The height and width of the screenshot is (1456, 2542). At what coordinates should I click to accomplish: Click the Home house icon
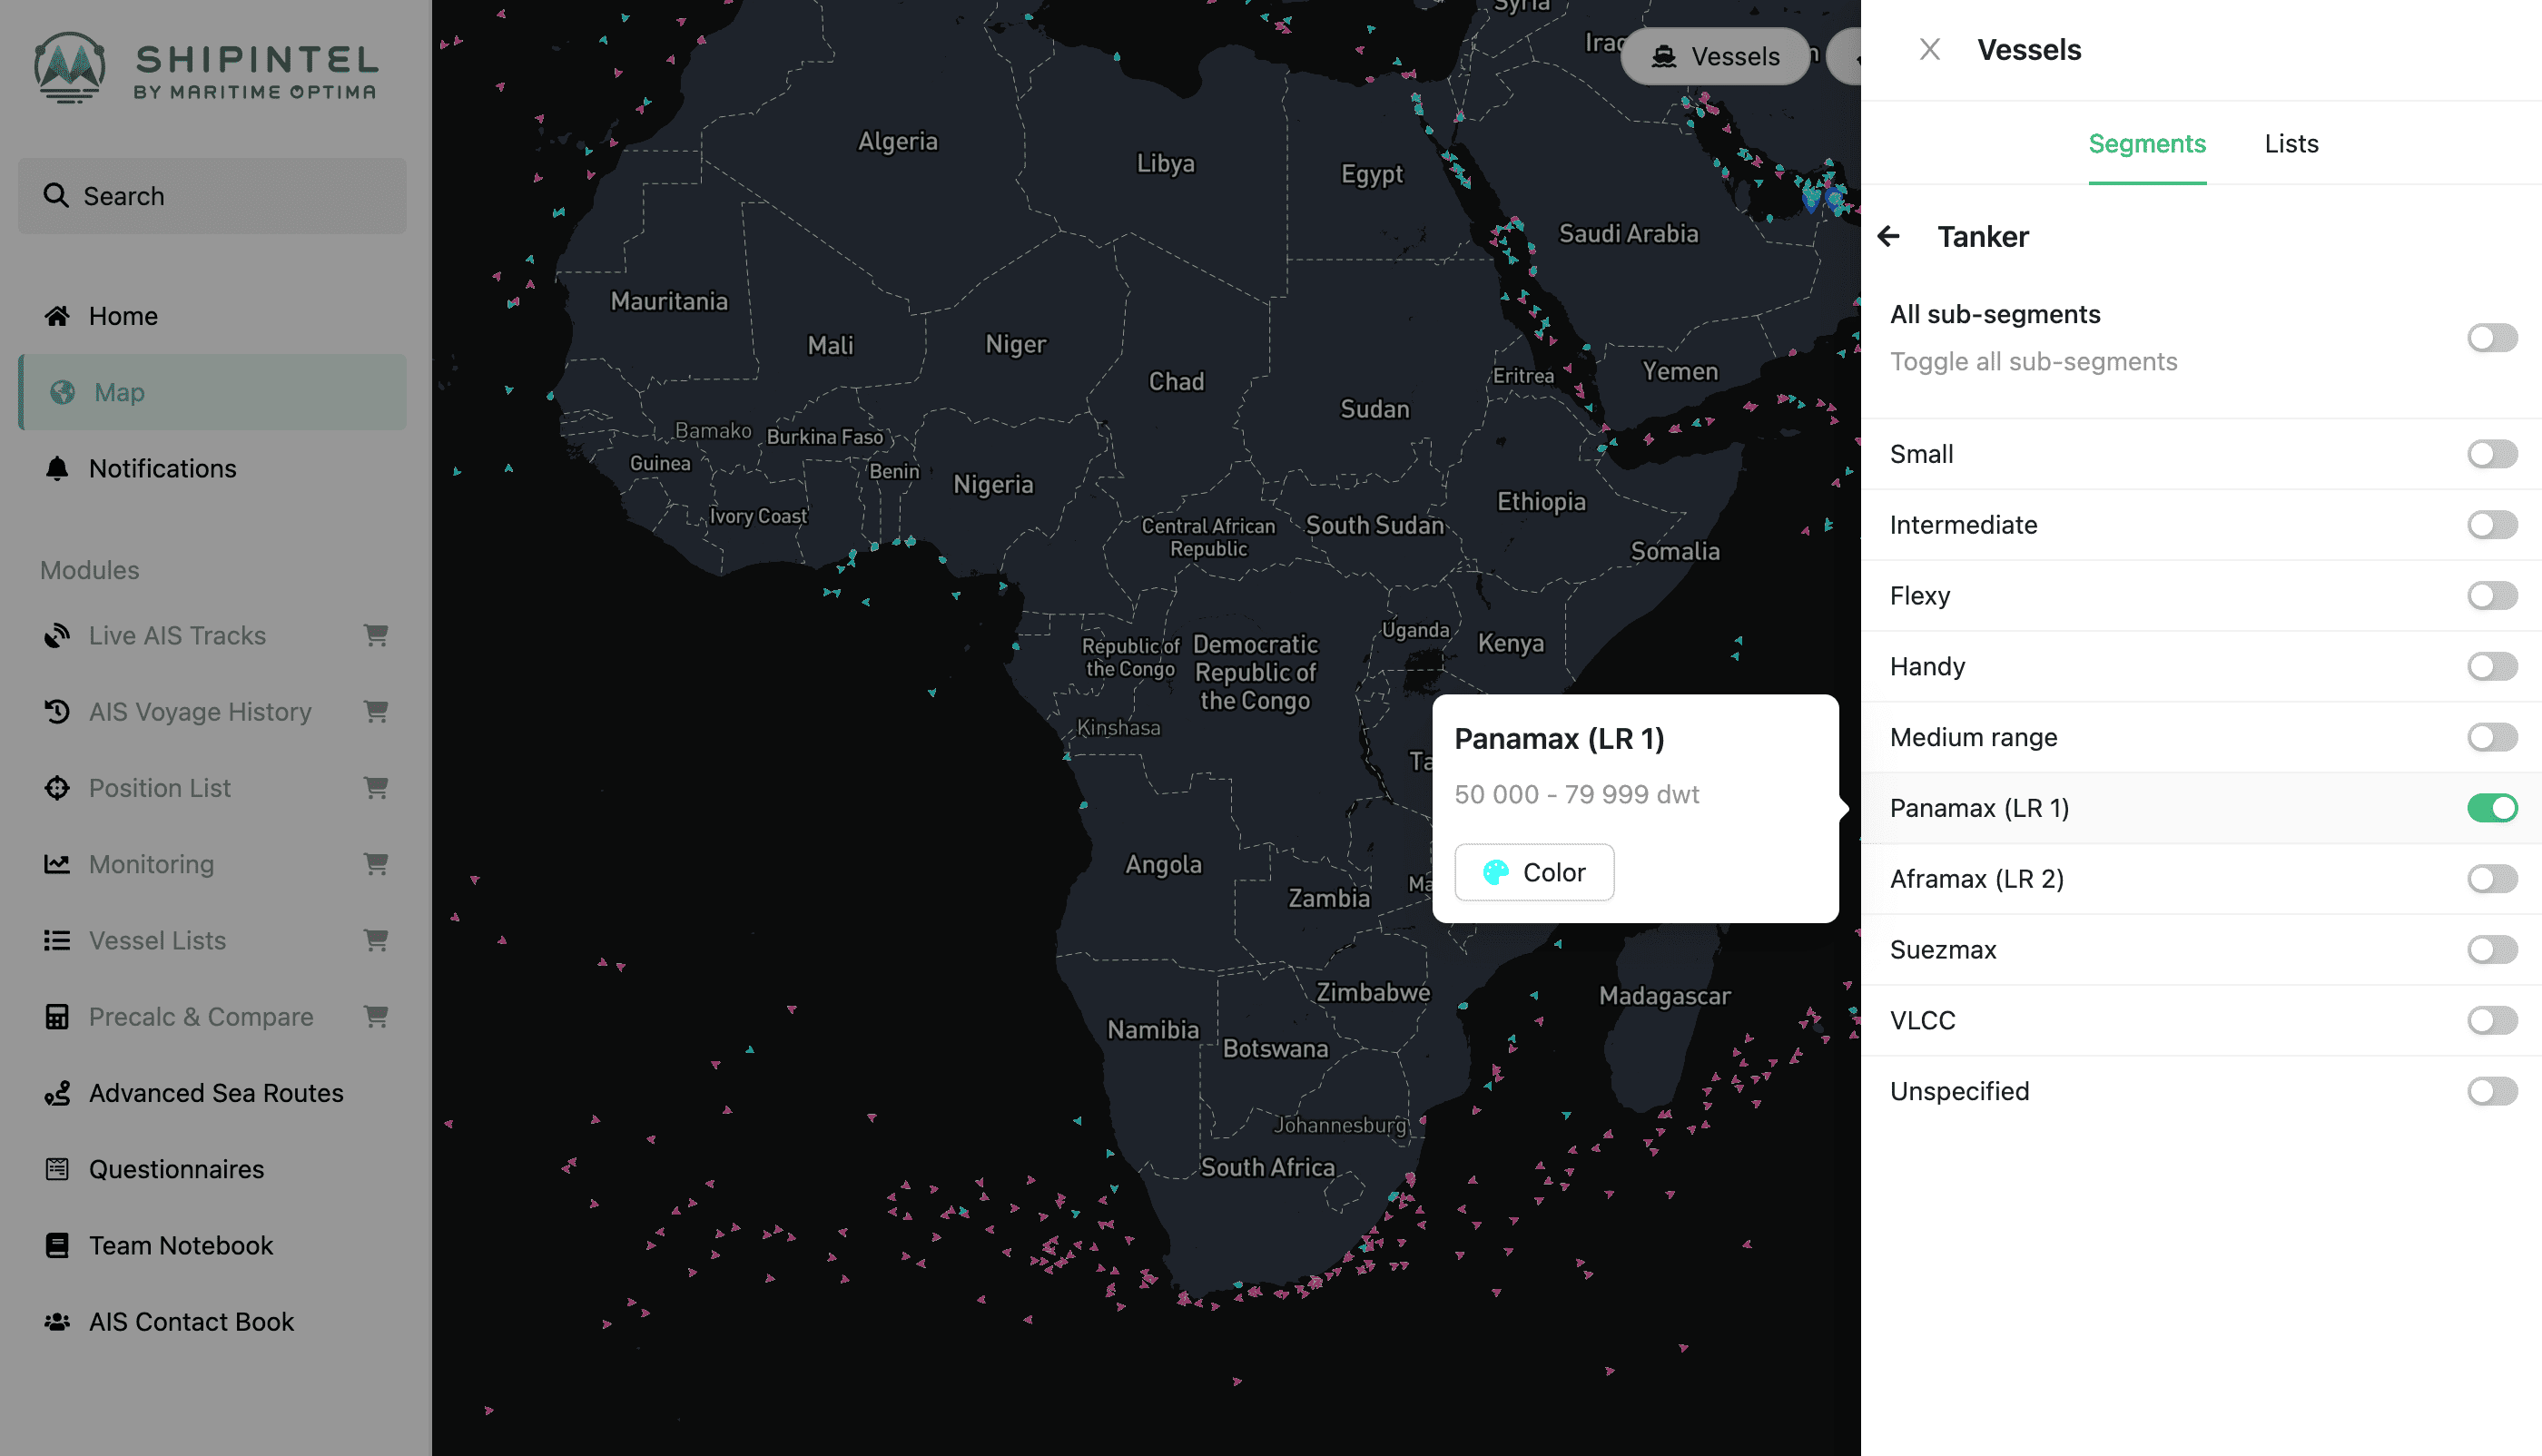click(57, 316)
